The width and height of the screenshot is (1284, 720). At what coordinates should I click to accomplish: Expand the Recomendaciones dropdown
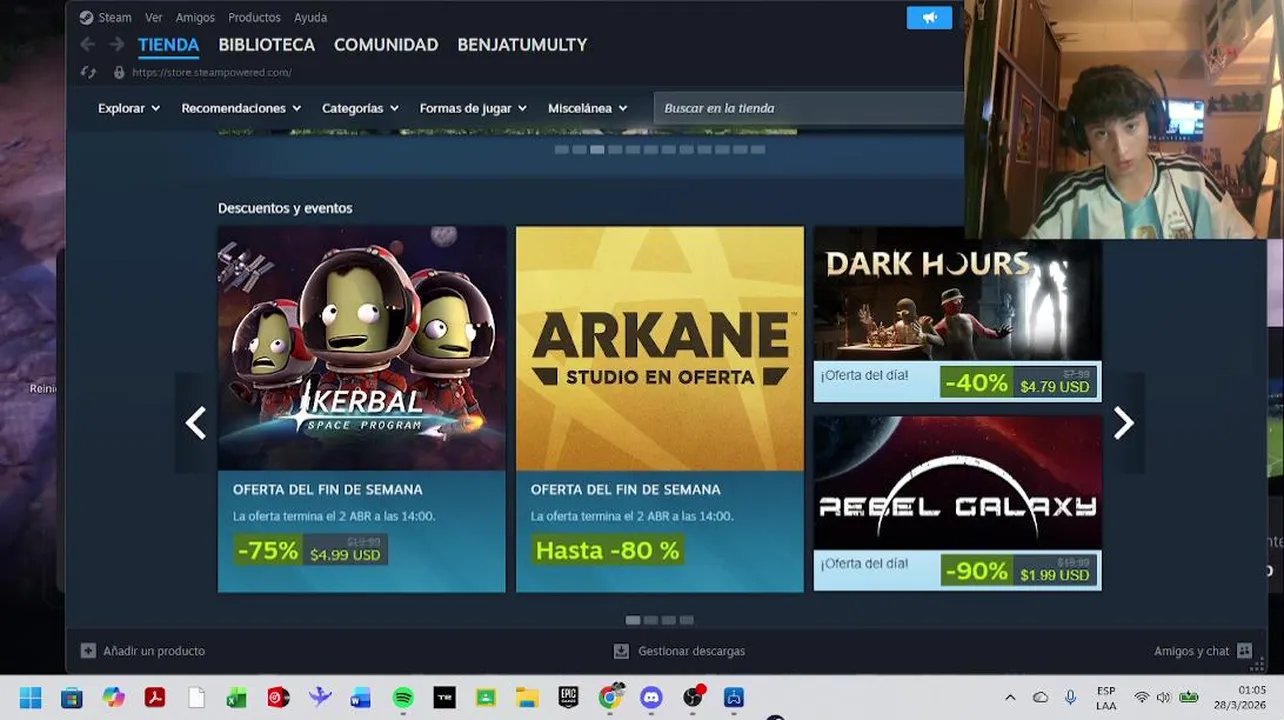241,108
